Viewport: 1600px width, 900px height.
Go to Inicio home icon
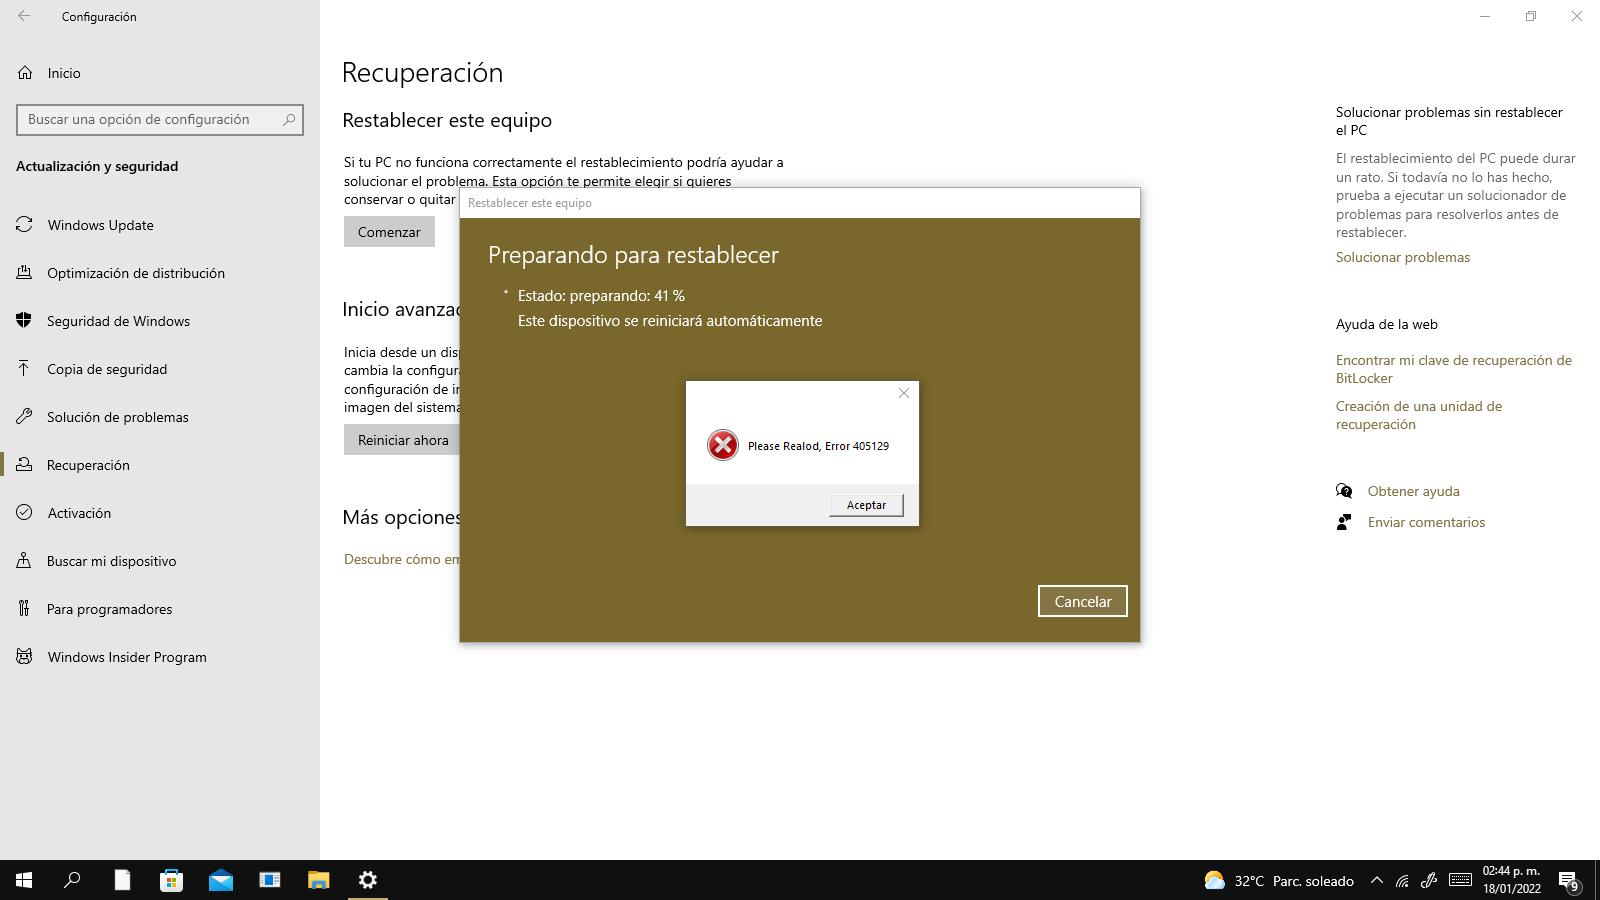(25, 73)
